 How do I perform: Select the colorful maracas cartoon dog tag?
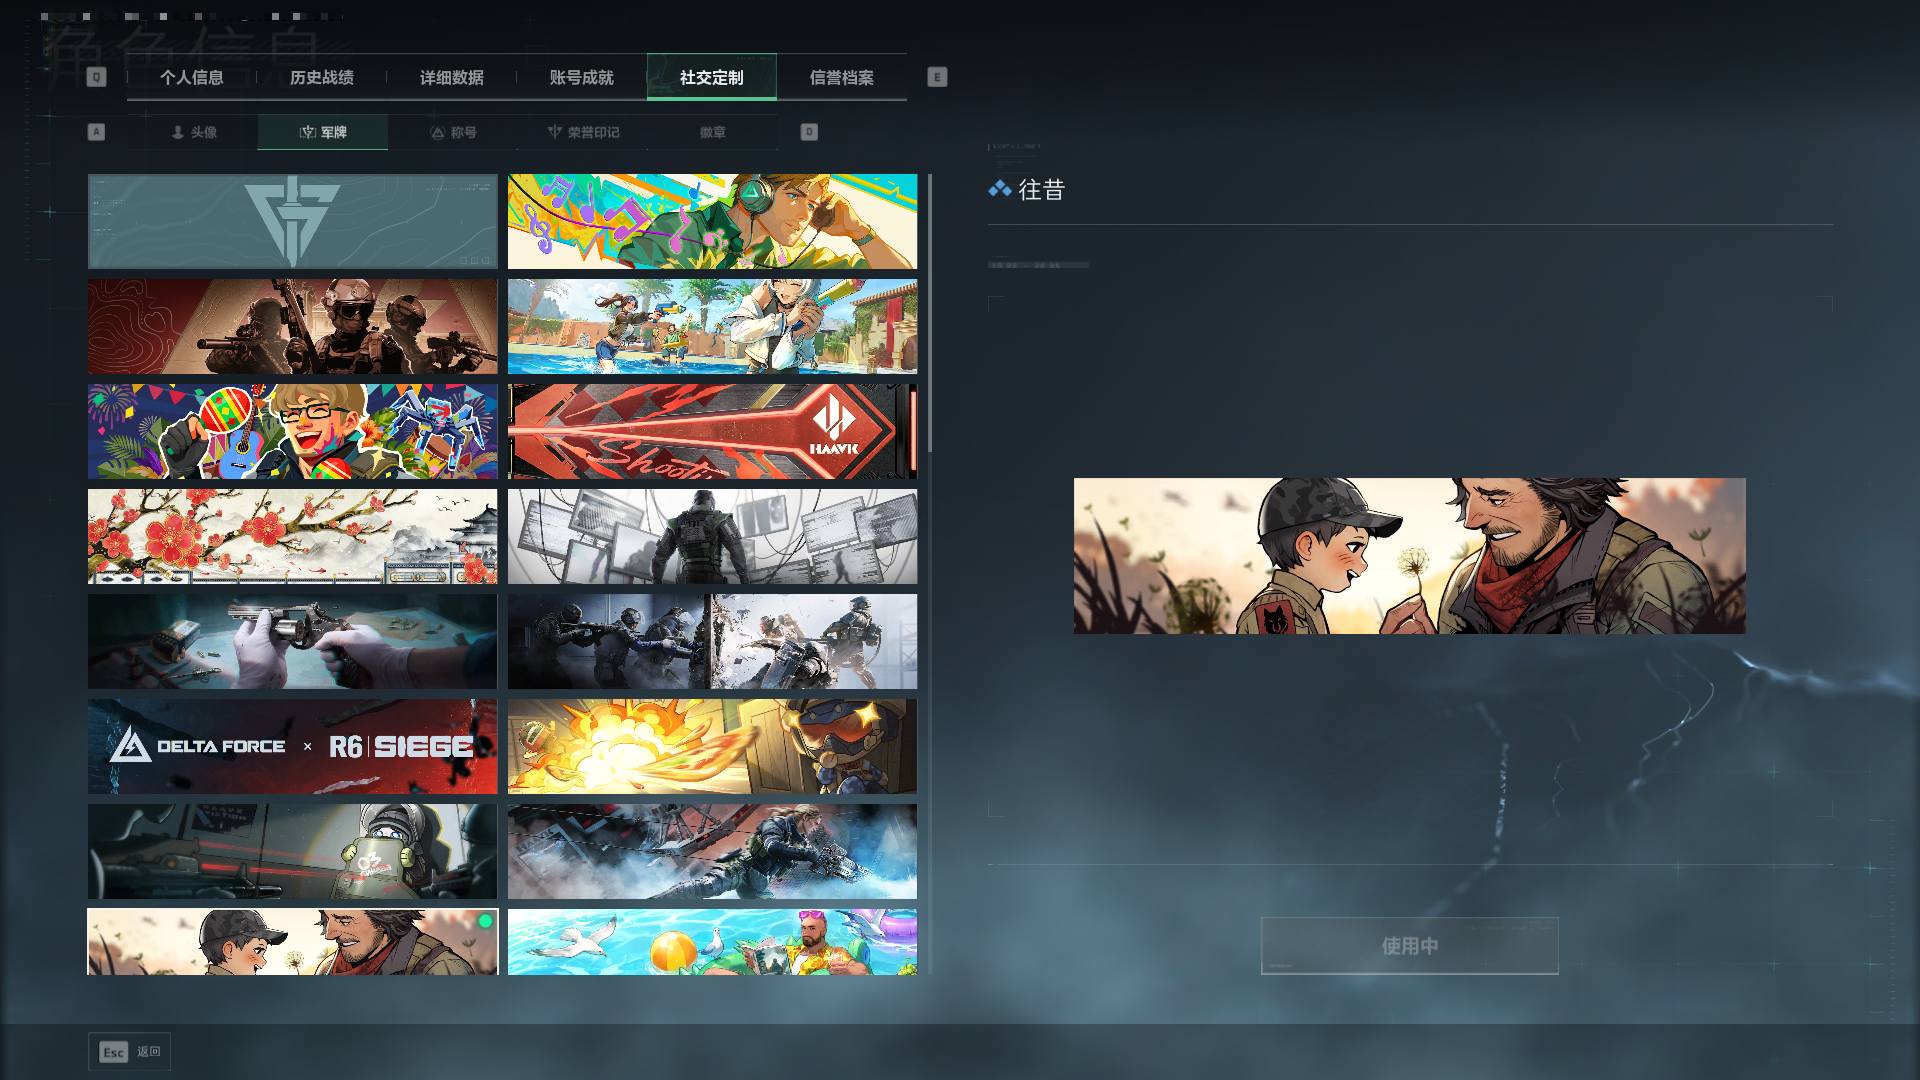point(292,432)
